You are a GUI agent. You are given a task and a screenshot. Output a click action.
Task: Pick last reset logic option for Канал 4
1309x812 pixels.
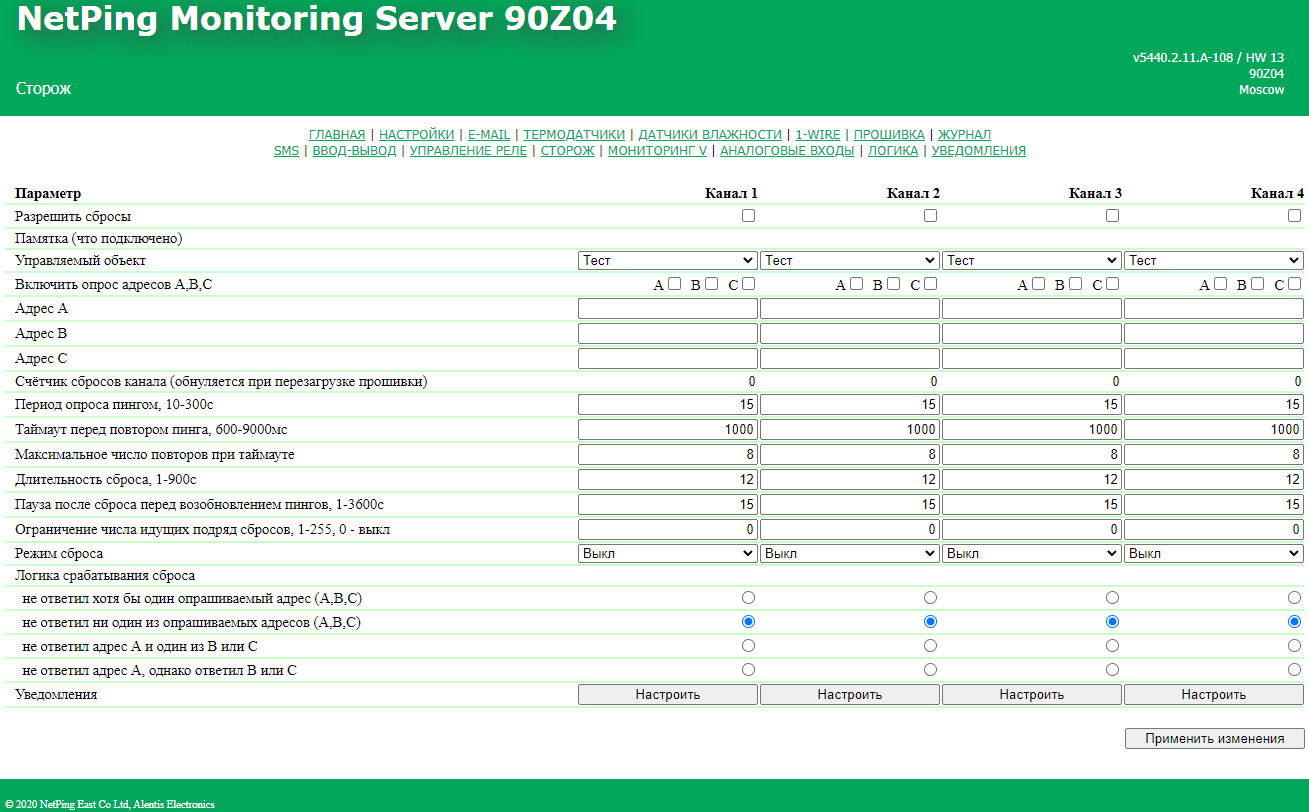click(x=1295, y=670)
